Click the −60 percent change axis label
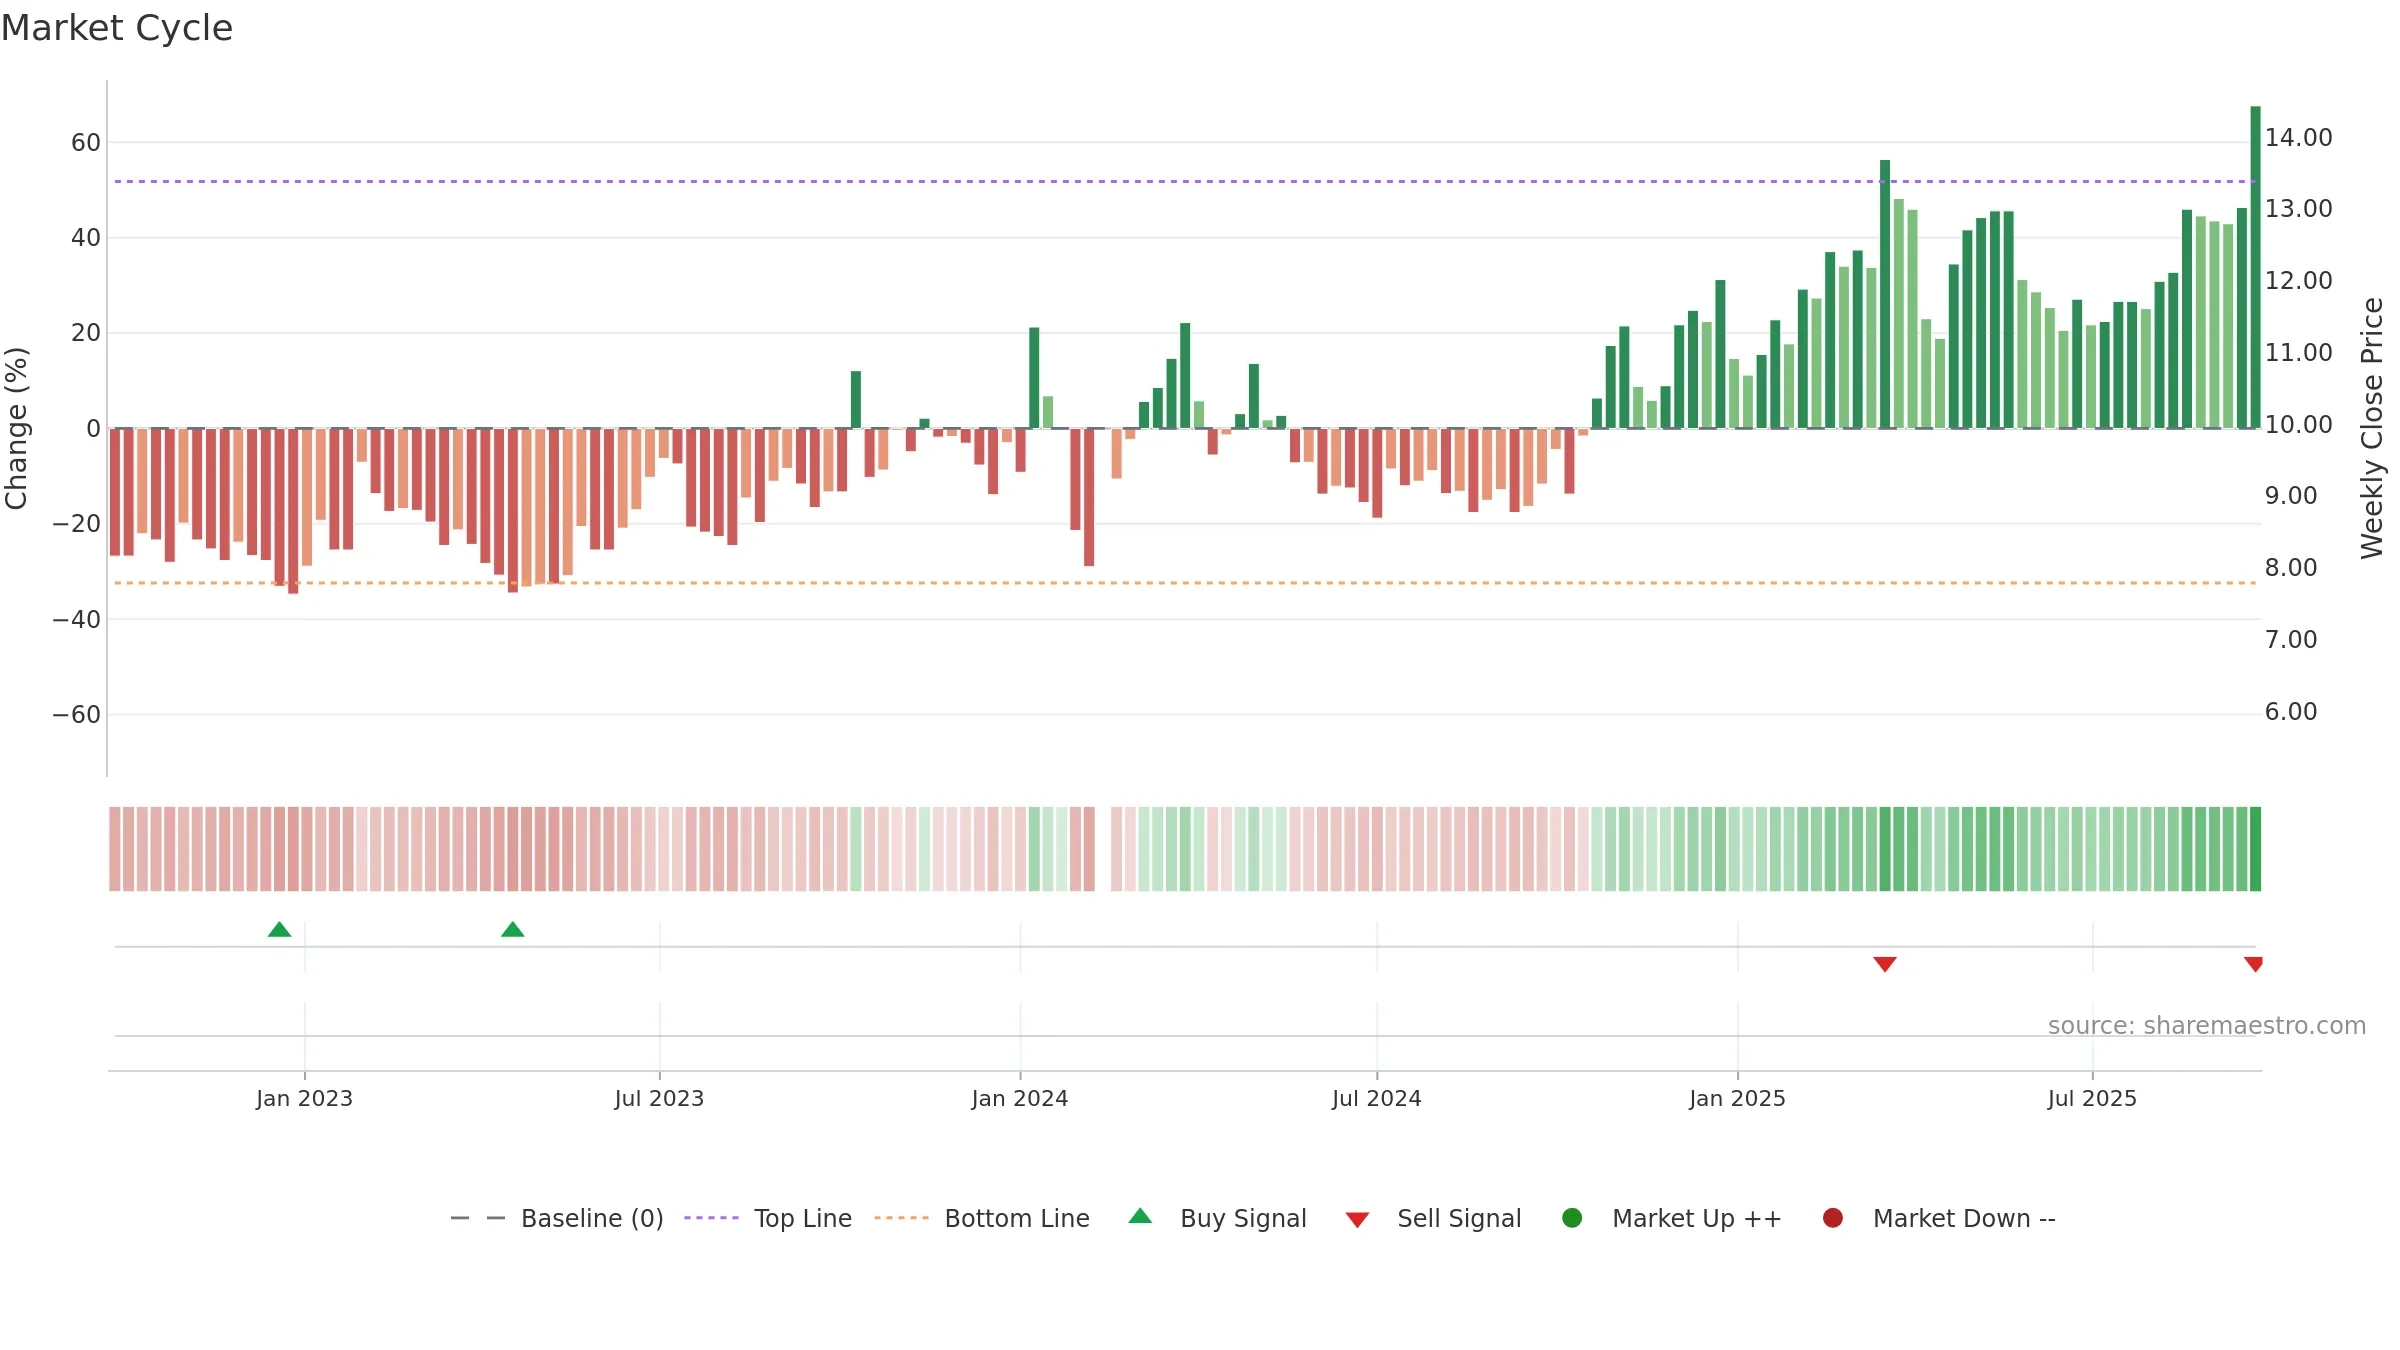The image size is (2400, 1350). pos(77,714)
